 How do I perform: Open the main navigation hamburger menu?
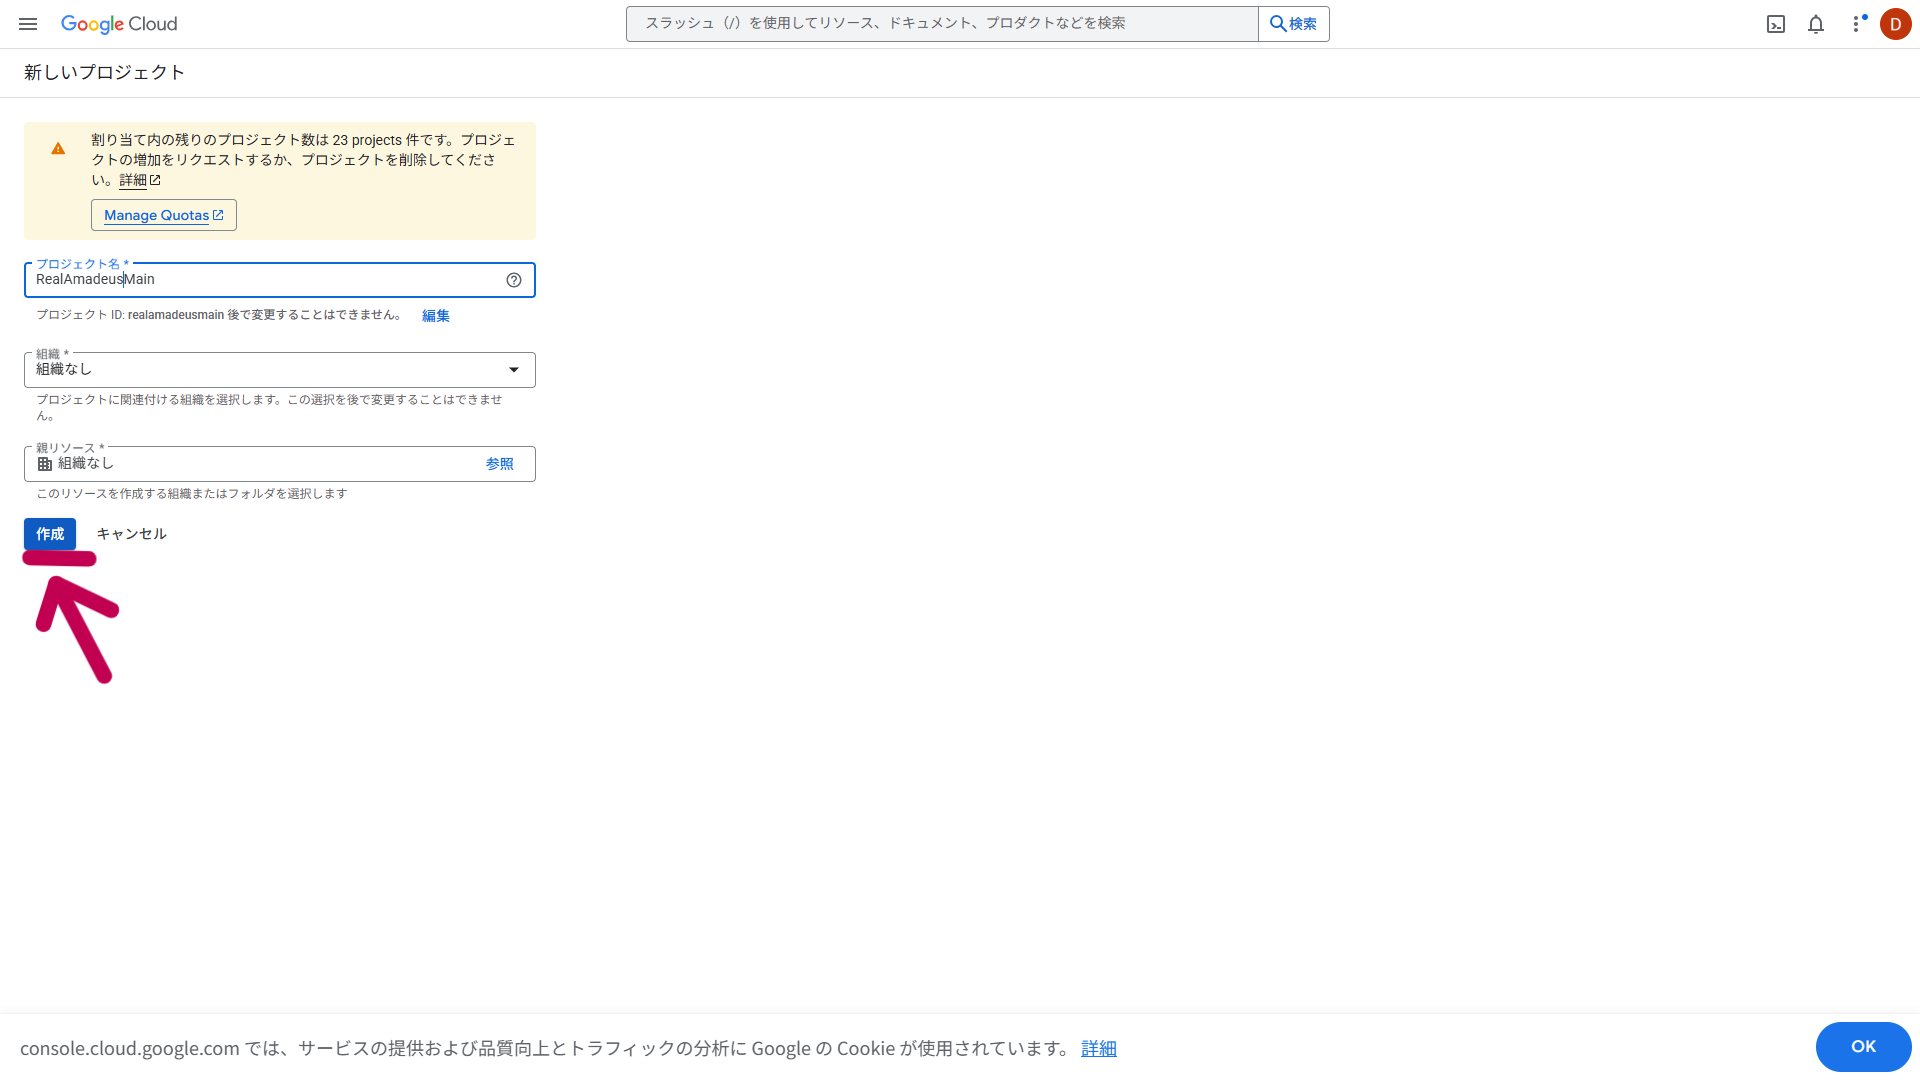click(x=28, y=24)
